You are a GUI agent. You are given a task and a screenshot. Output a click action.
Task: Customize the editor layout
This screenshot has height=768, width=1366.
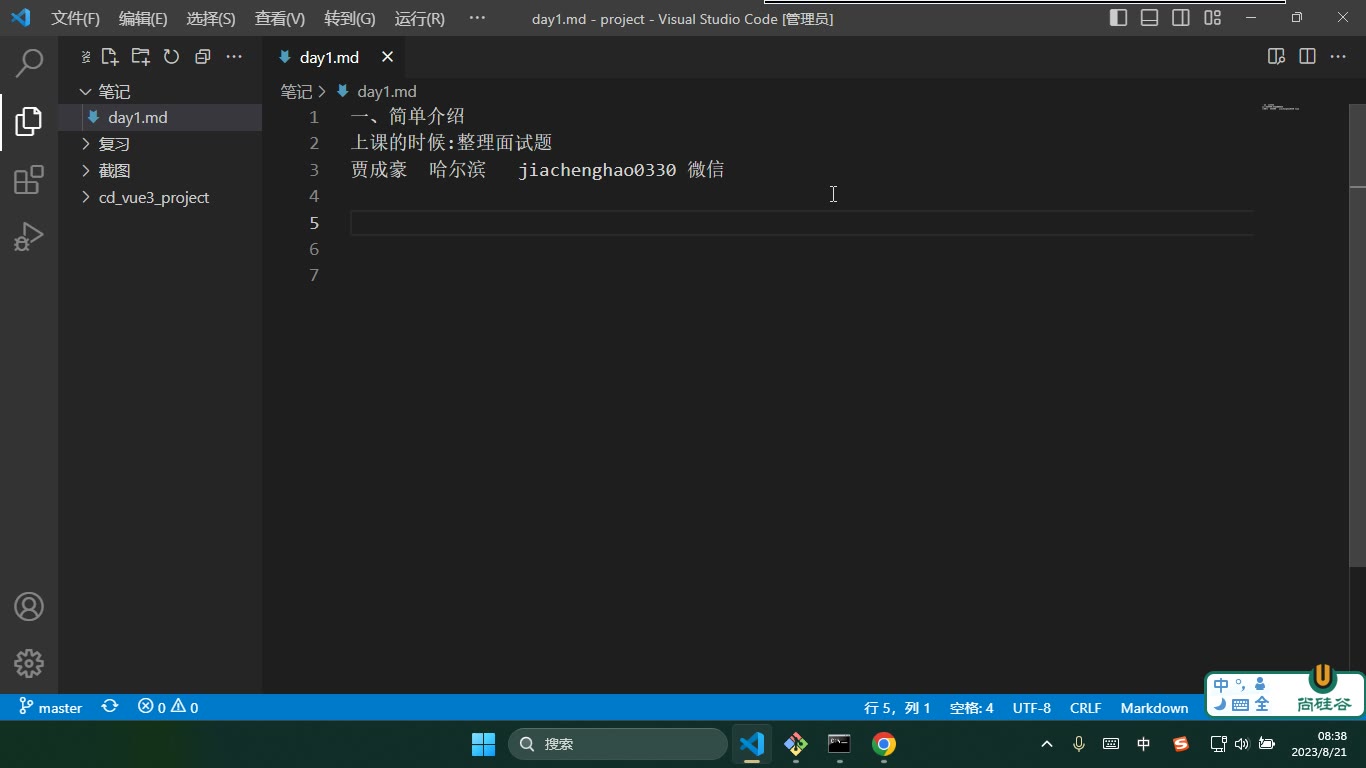click(x=1212, y=18)
